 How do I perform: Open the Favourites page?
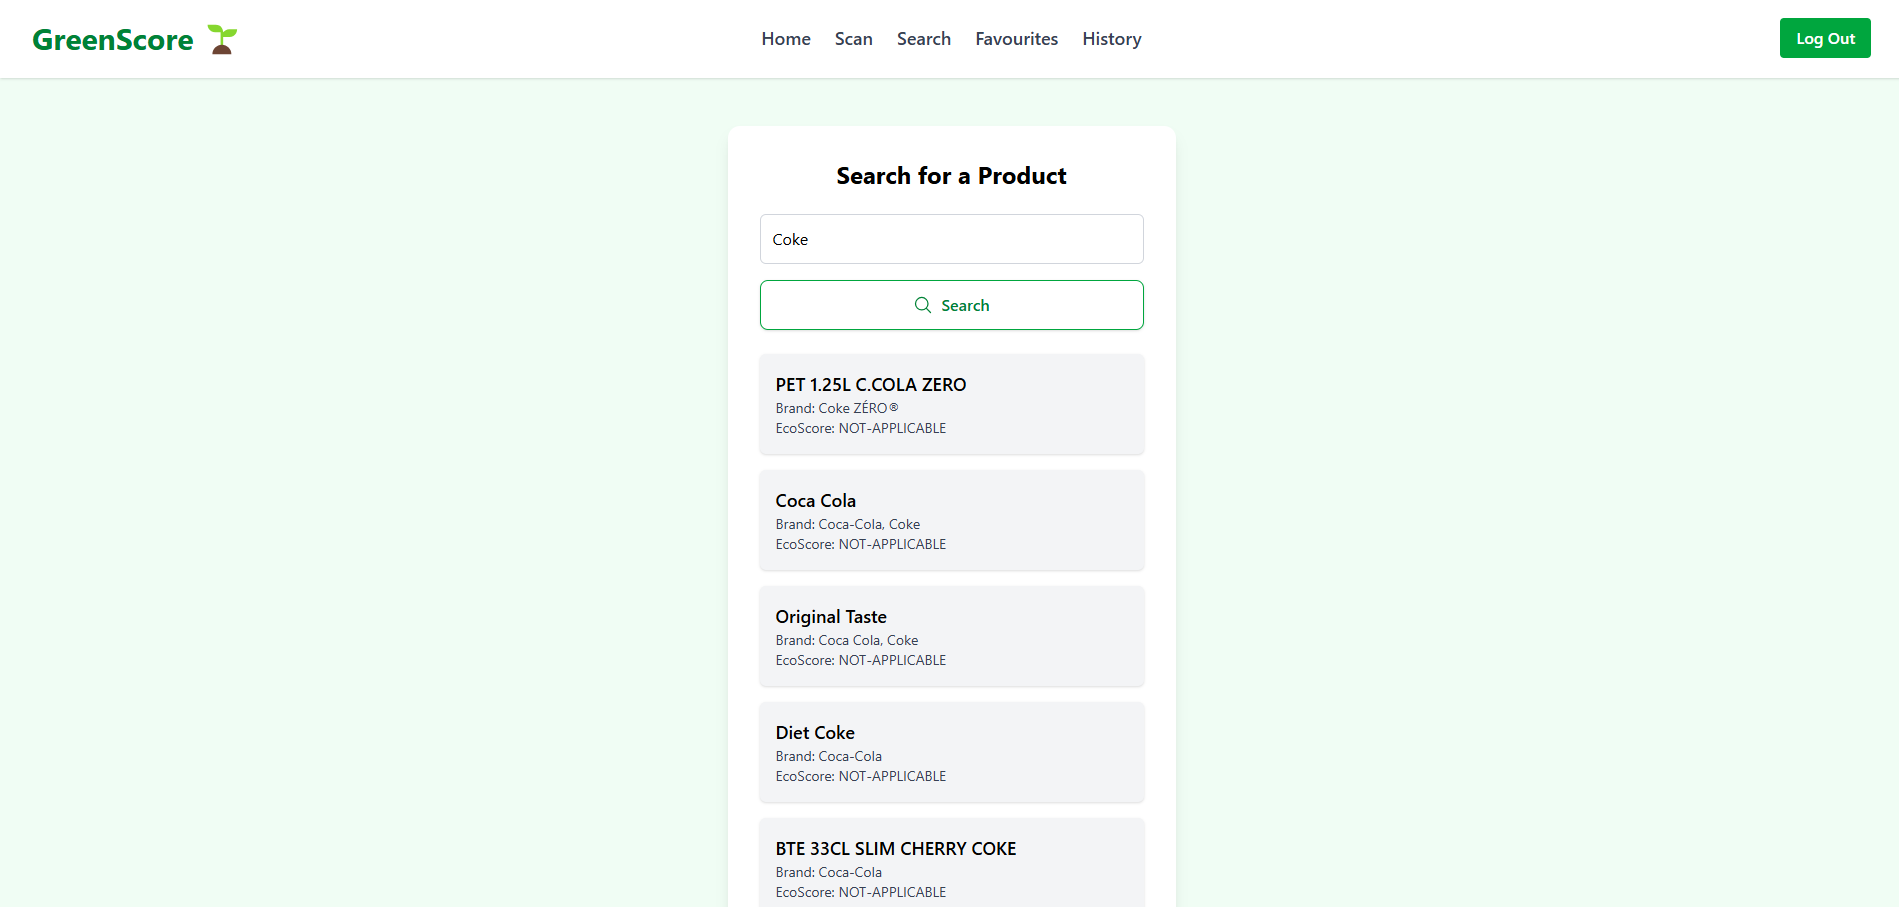pyautogui.click(x=1016, y=39)
